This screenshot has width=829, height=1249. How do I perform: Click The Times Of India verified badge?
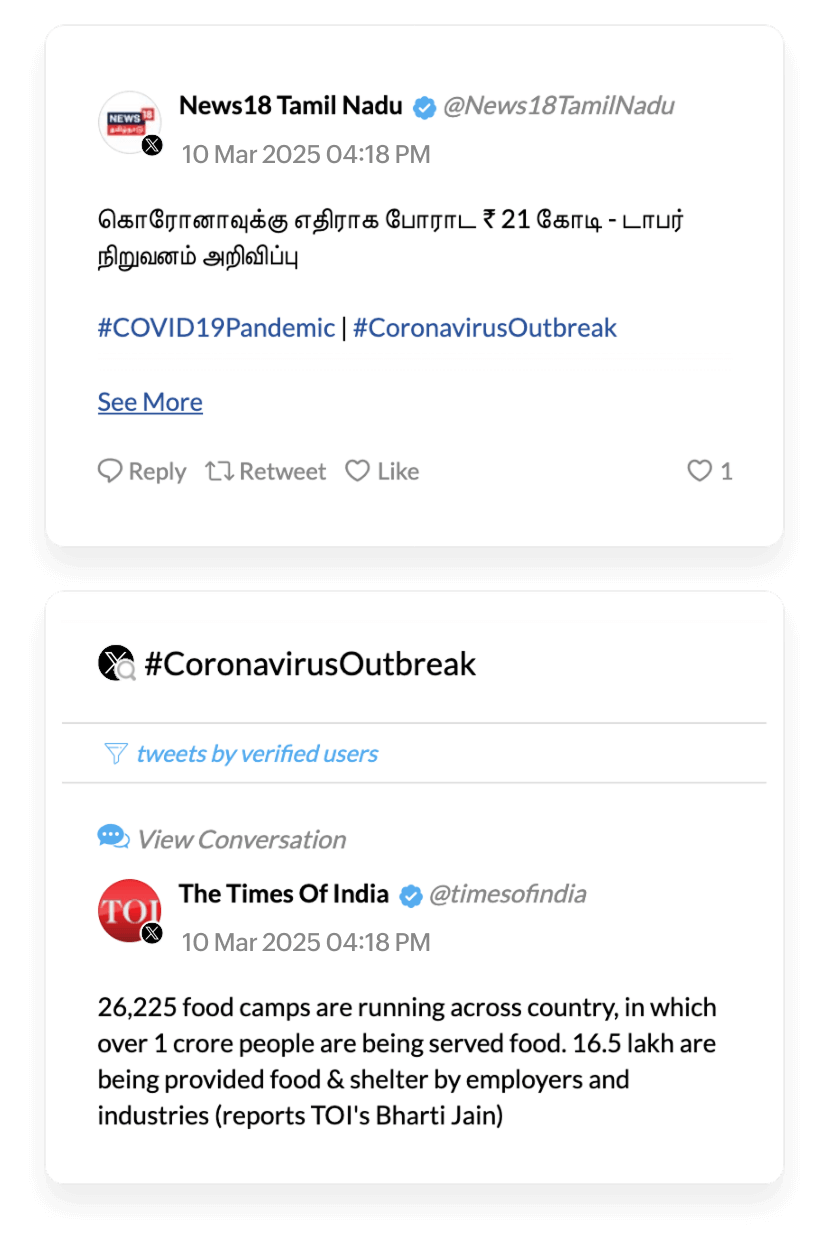pos(411,895)
